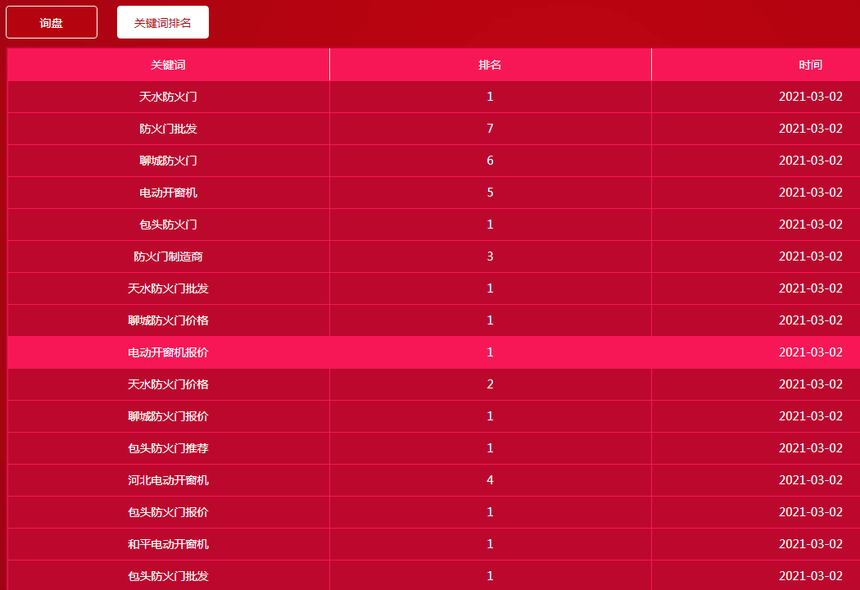Select rank 3 in 防火门制造商 row
This screenshot has width=860, height=590.
pyautogui.click(x=490, y=257)
